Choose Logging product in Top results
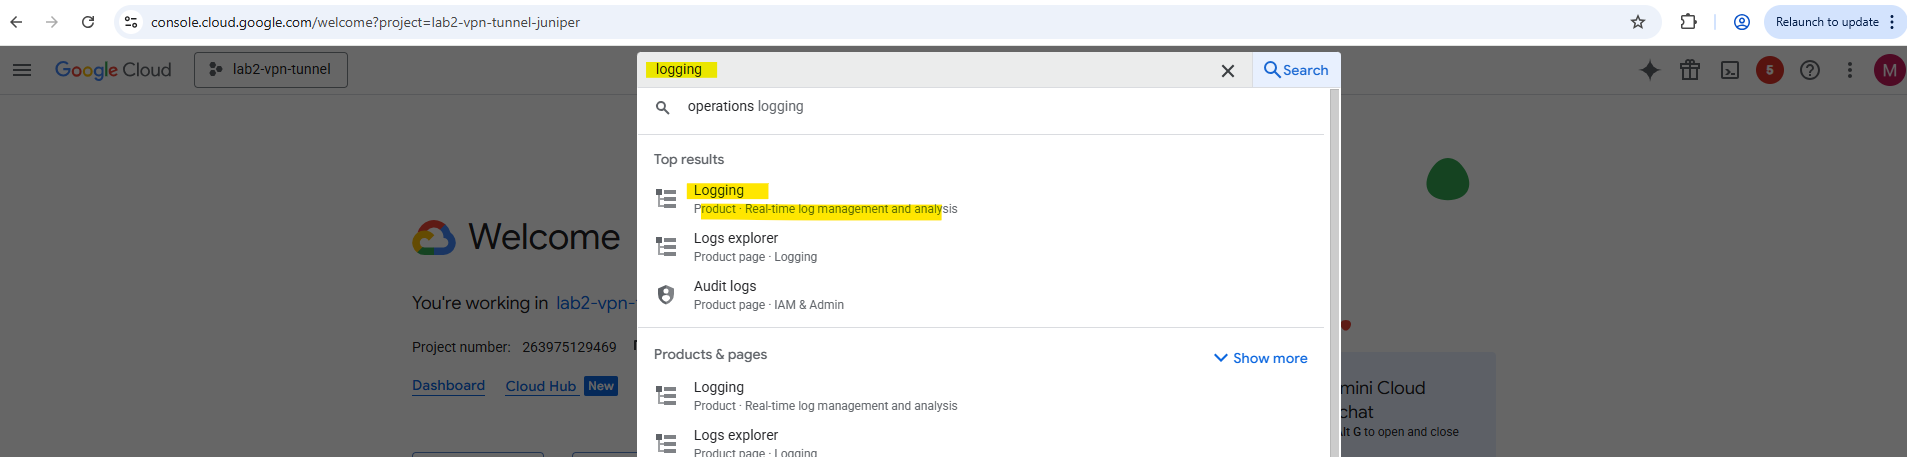The height and width of the screenshot is (457, 1907). pyautogui.click(x=720, y=191)
